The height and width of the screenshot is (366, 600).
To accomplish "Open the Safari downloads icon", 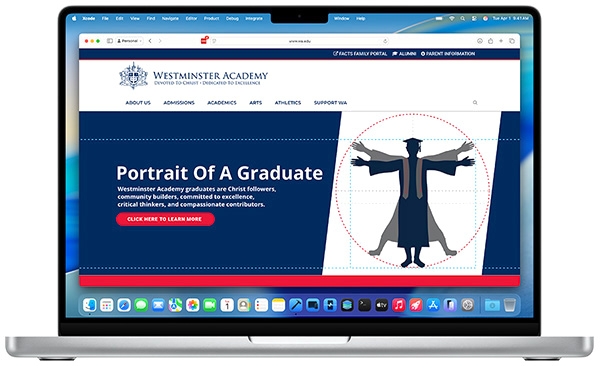I will pos(479,41).
